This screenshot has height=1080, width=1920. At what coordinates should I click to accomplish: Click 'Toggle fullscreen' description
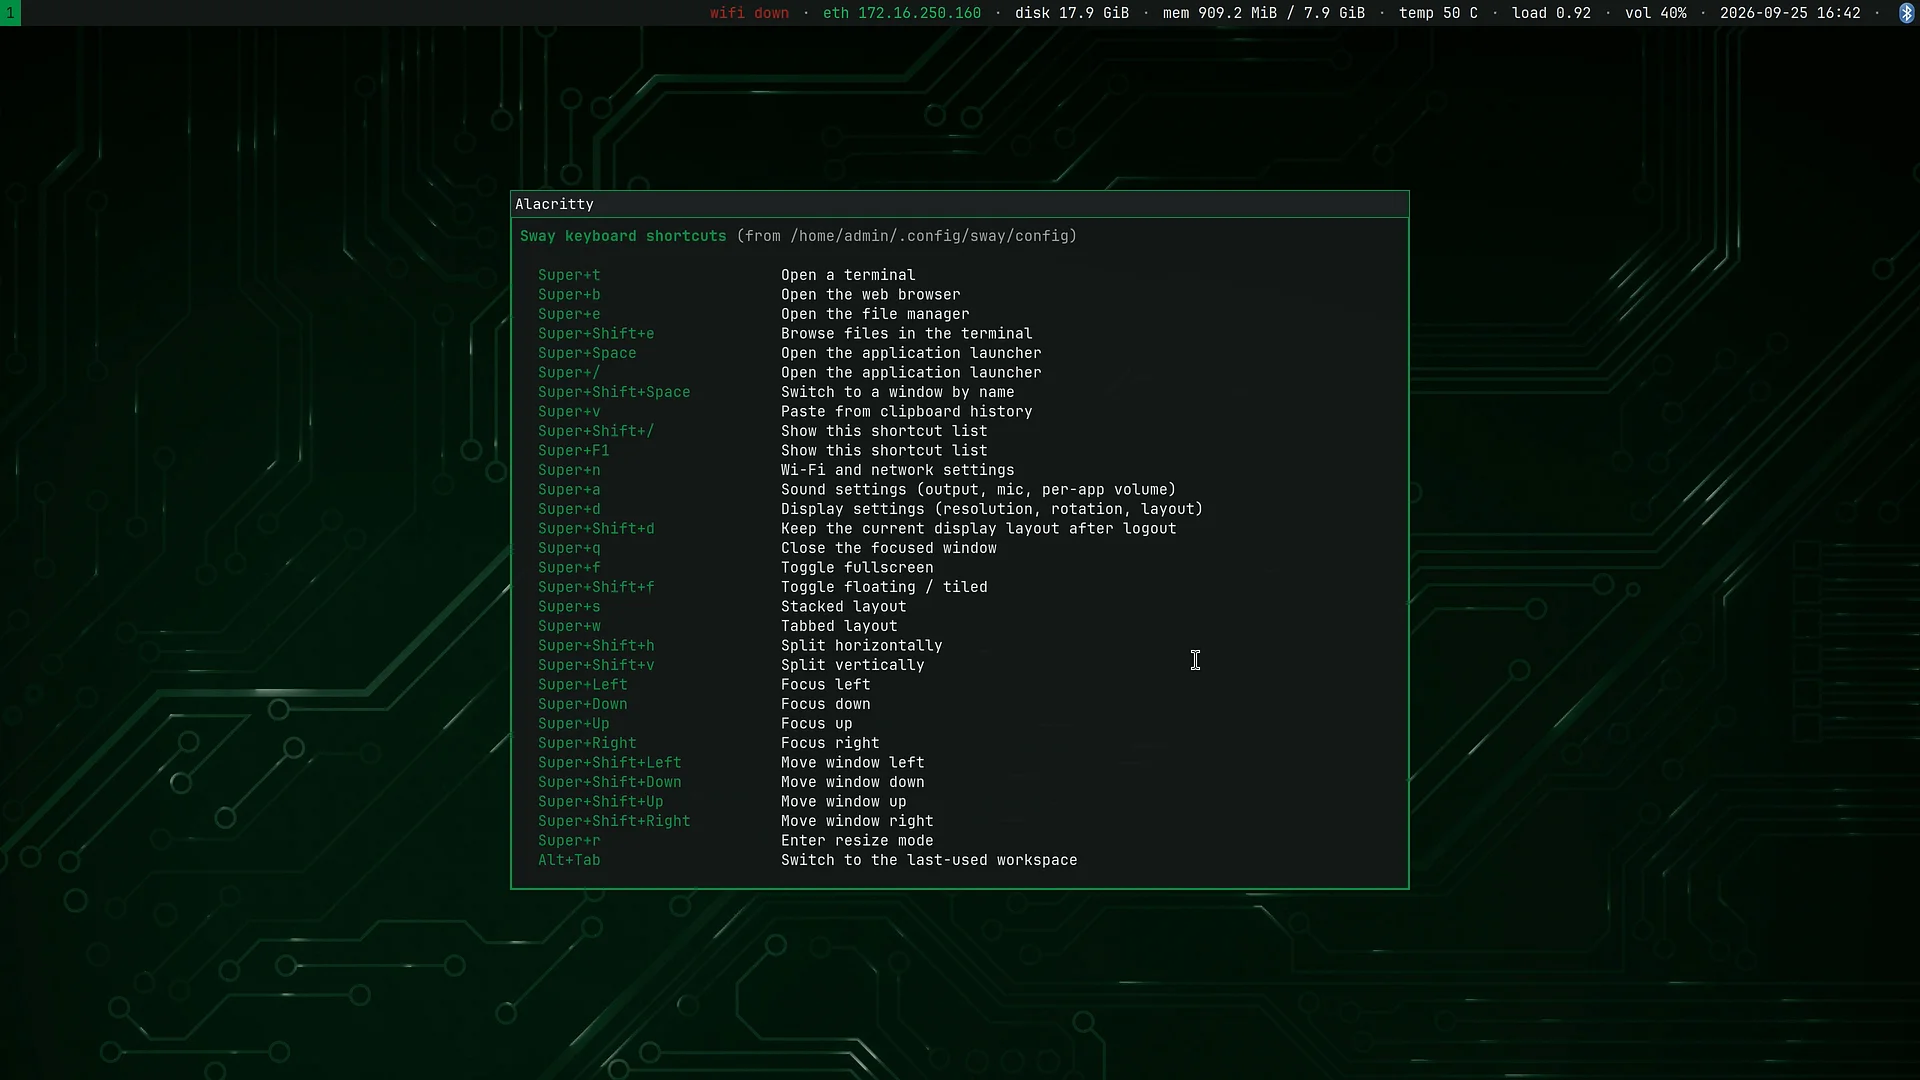coord(857,568)
